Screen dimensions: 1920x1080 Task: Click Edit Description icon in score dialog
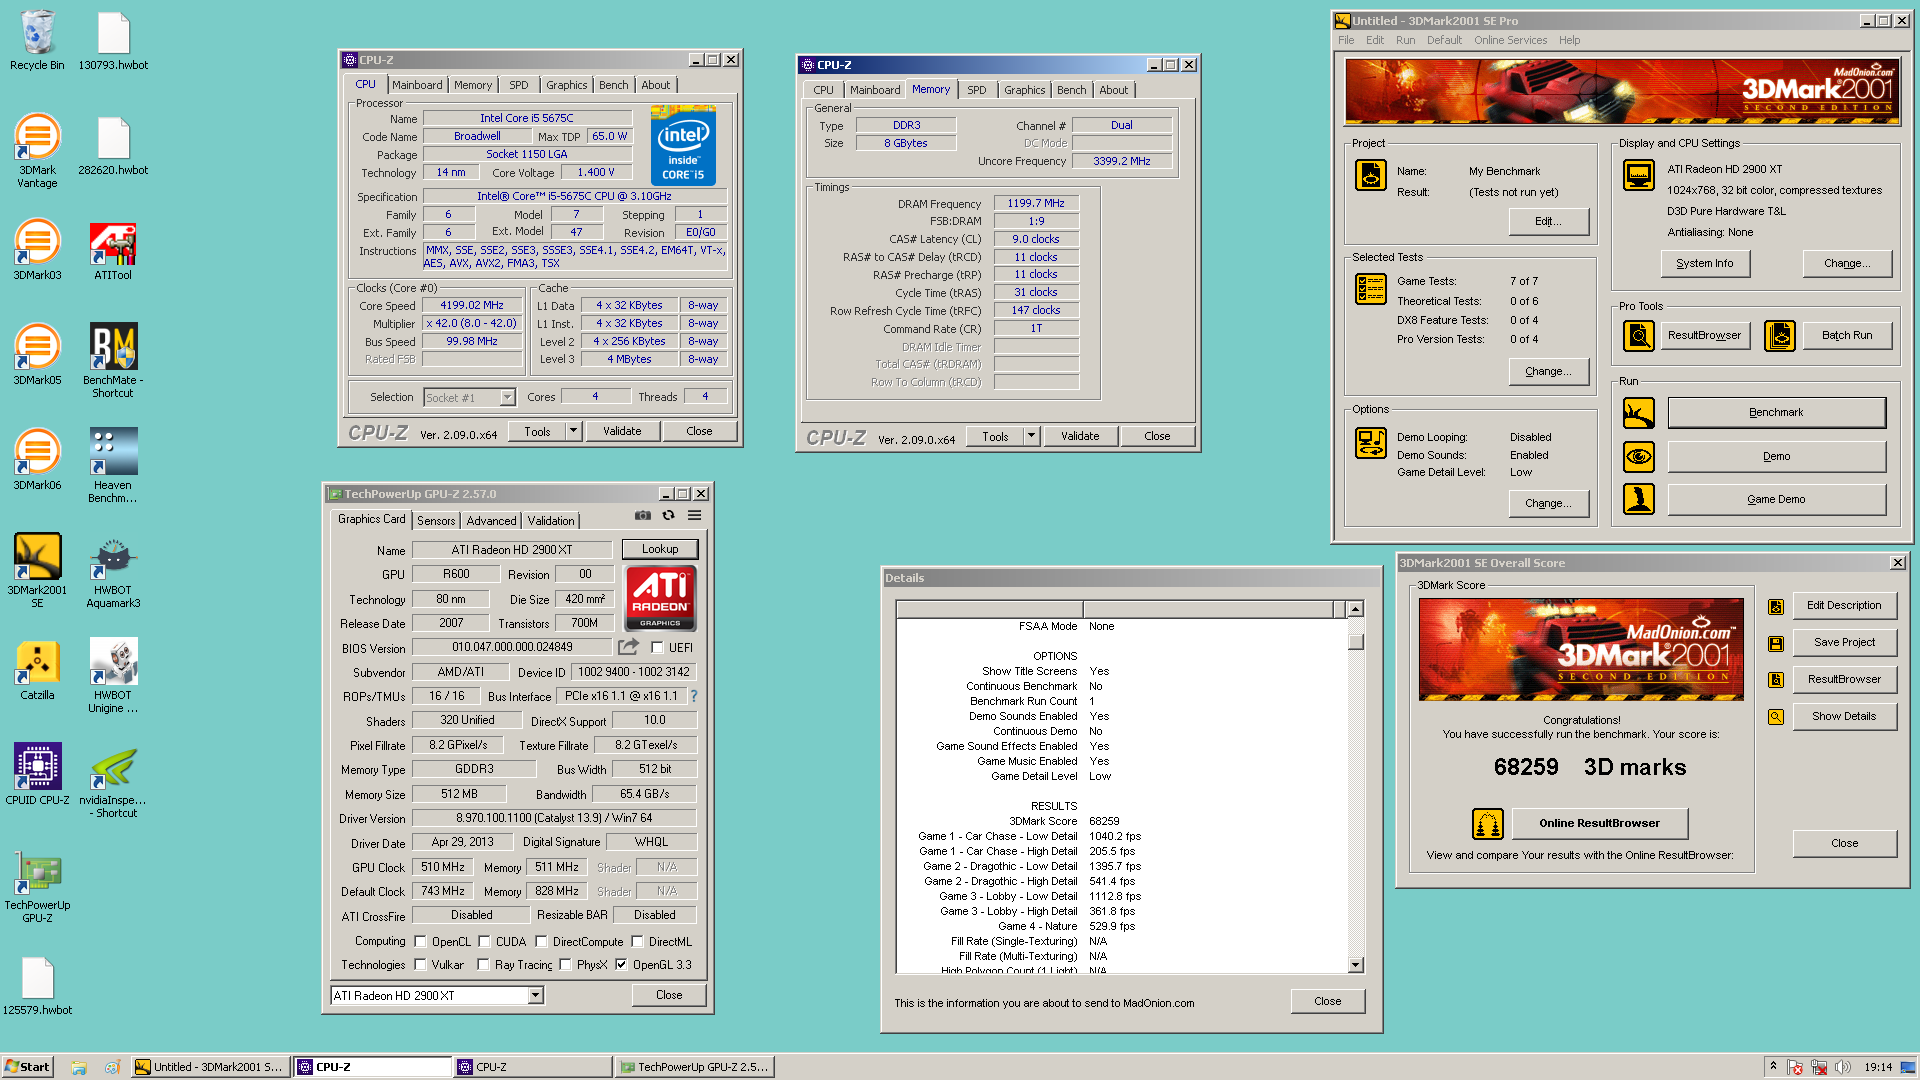tap(1776, 606)
